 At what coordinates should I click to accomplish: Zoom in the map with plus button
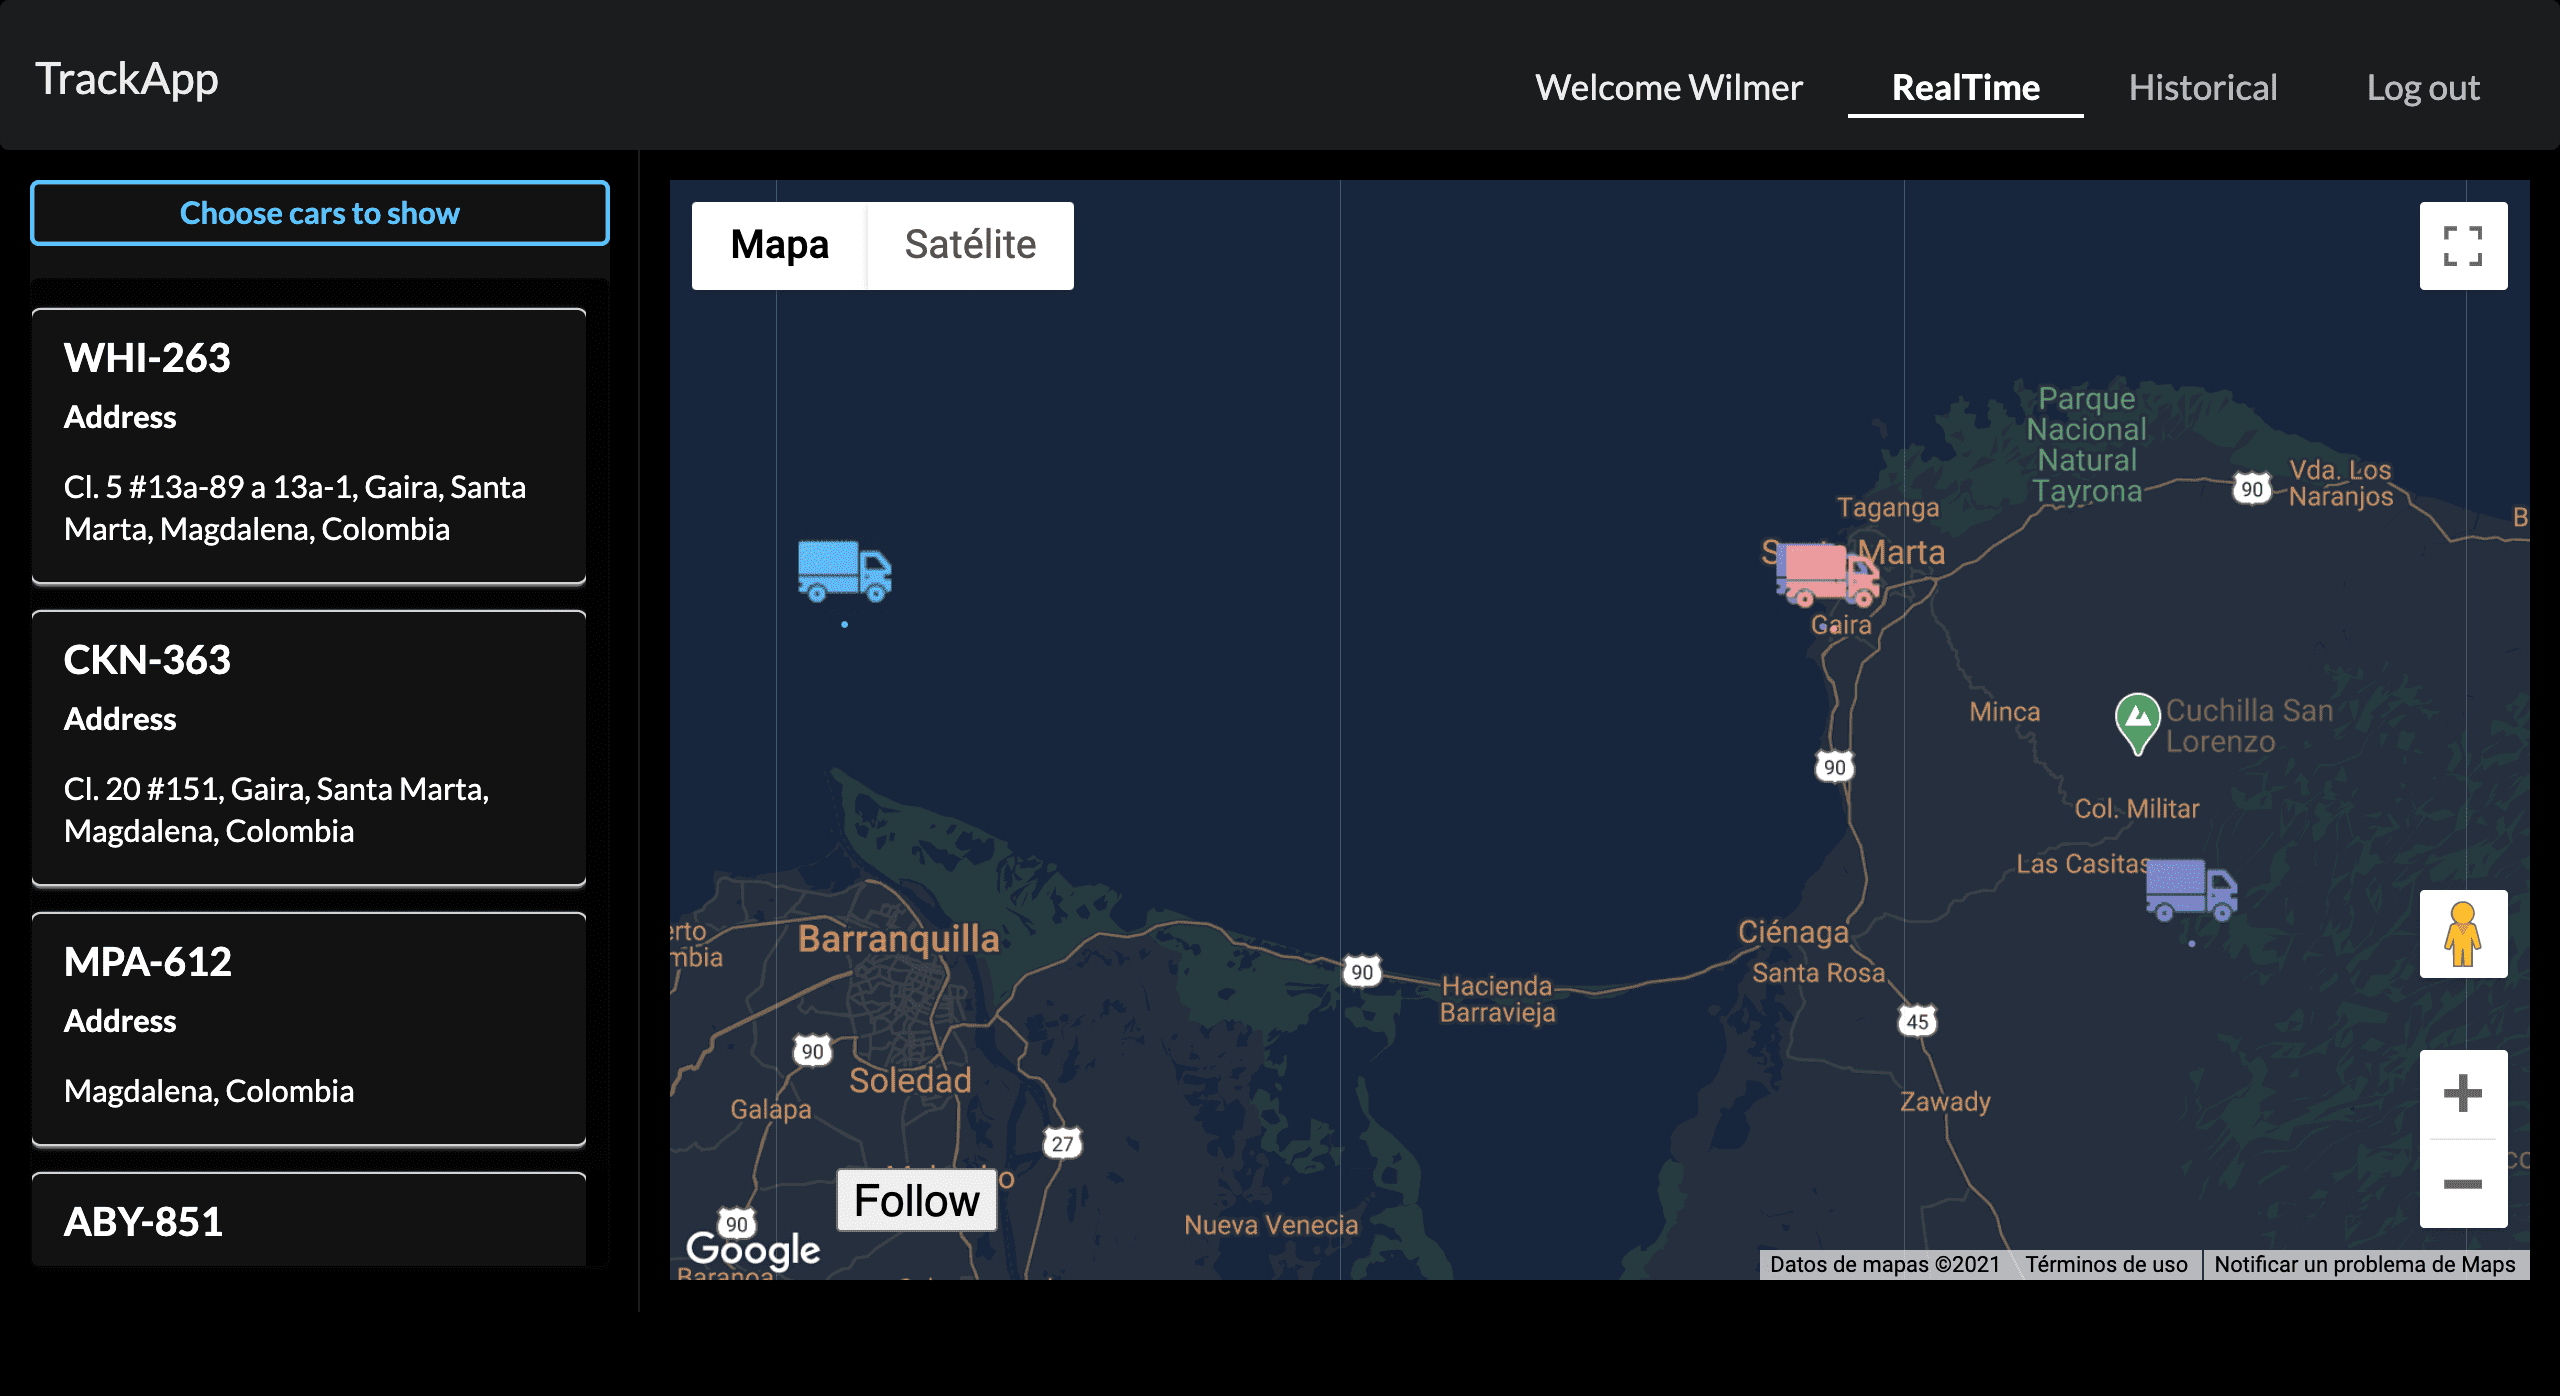pos(2462,1094)
